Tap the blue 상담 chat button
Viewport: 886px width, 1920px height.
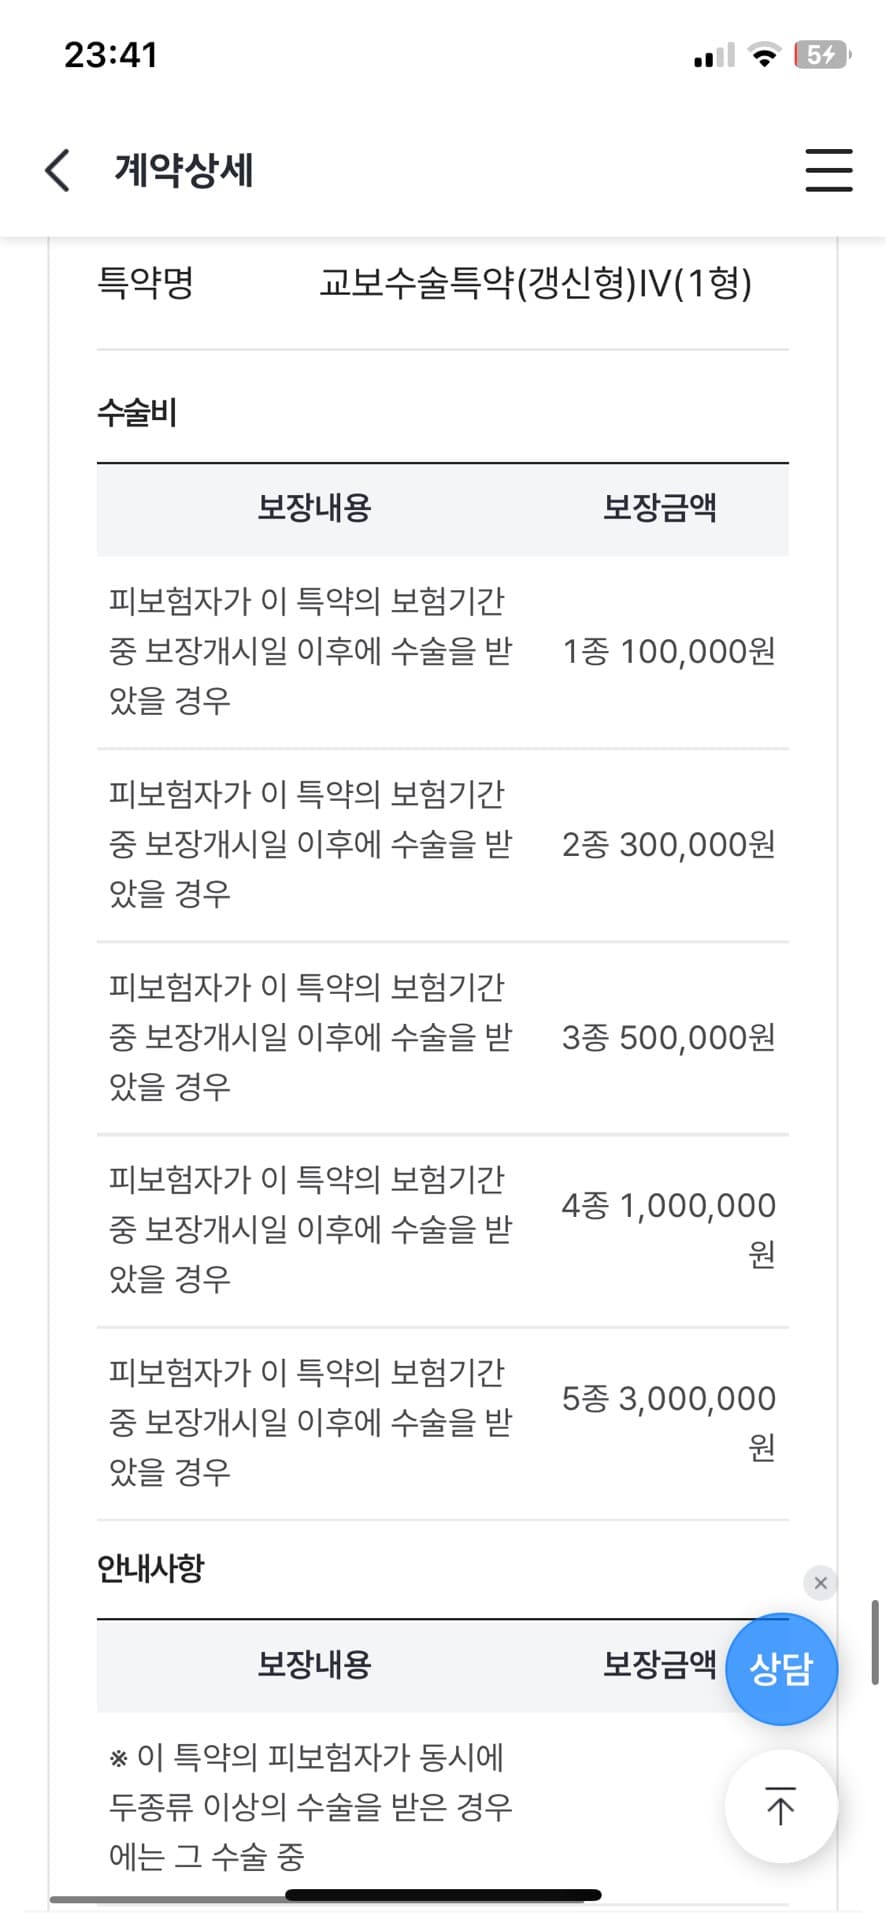click(x=781, y=1669)
